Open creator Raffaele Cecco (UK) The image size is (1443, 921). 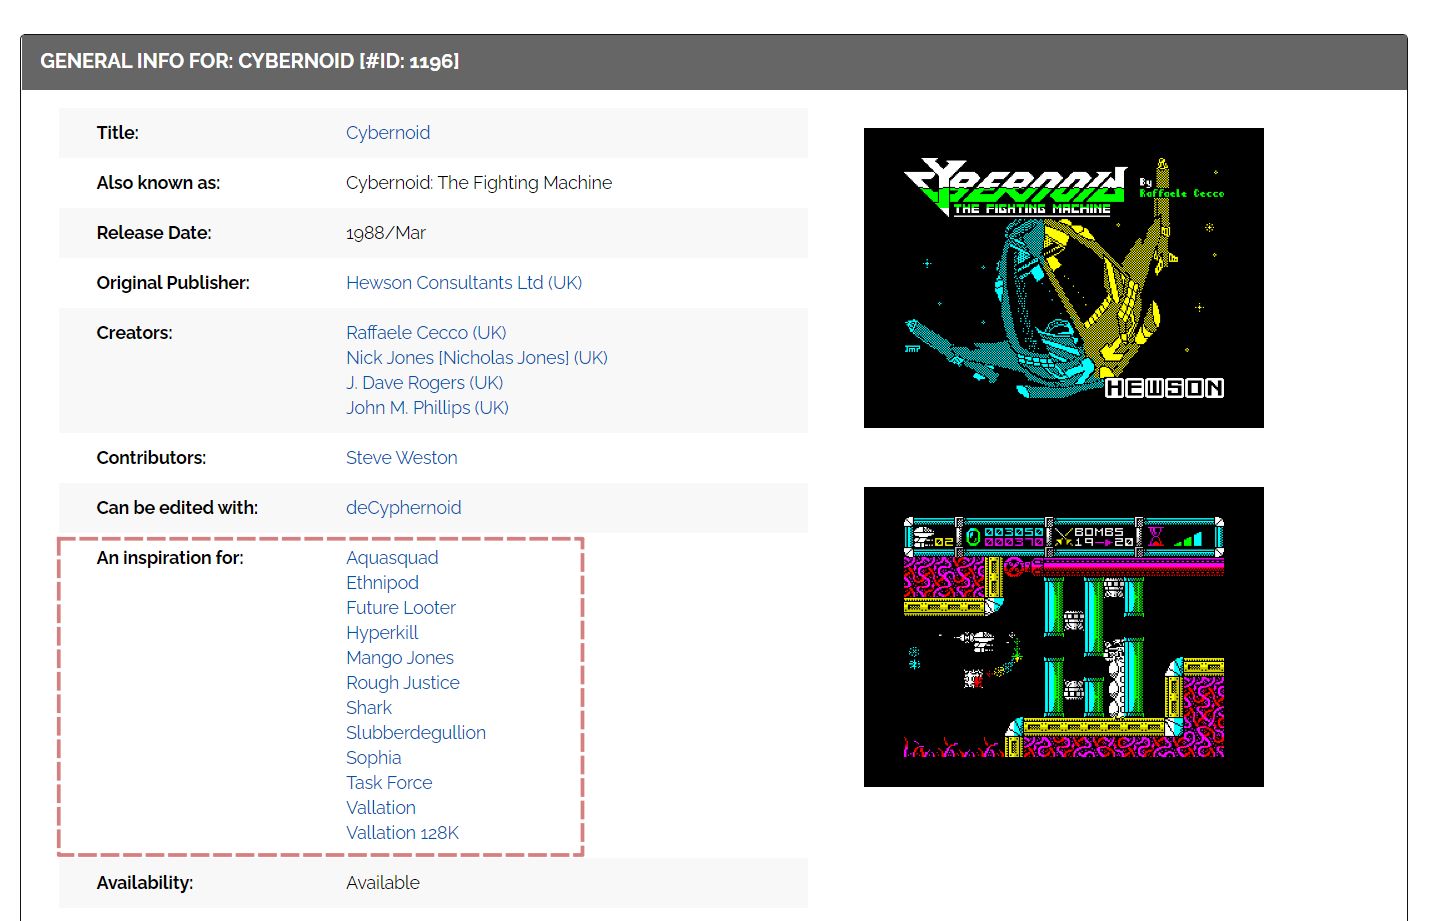426,333
